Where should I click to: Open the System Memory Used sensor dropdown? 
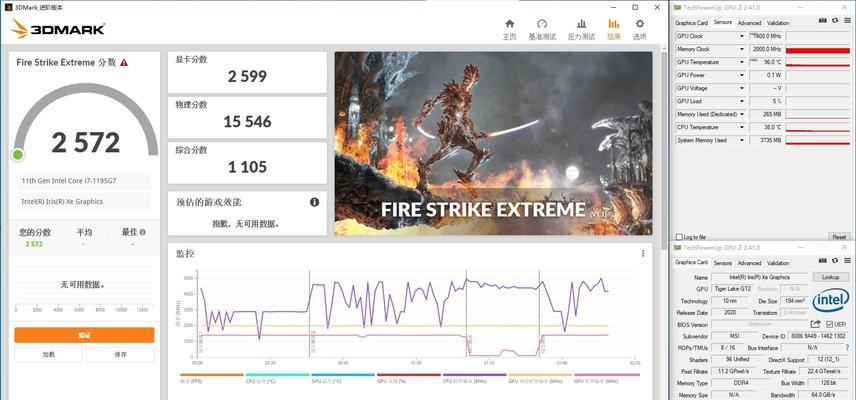tap(742, 140)
